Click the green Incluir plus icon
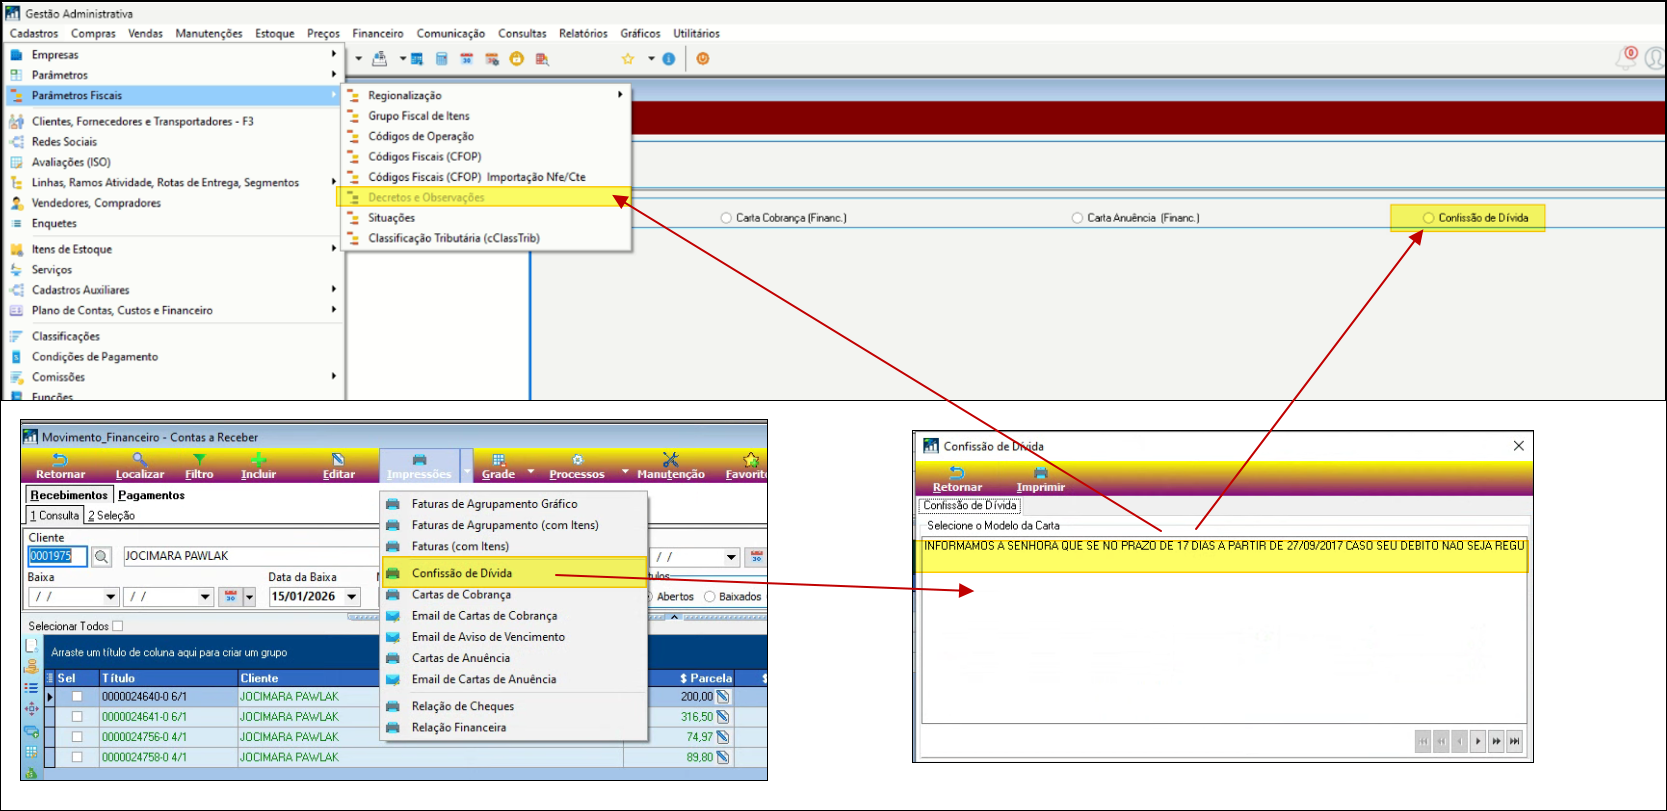 258,465
